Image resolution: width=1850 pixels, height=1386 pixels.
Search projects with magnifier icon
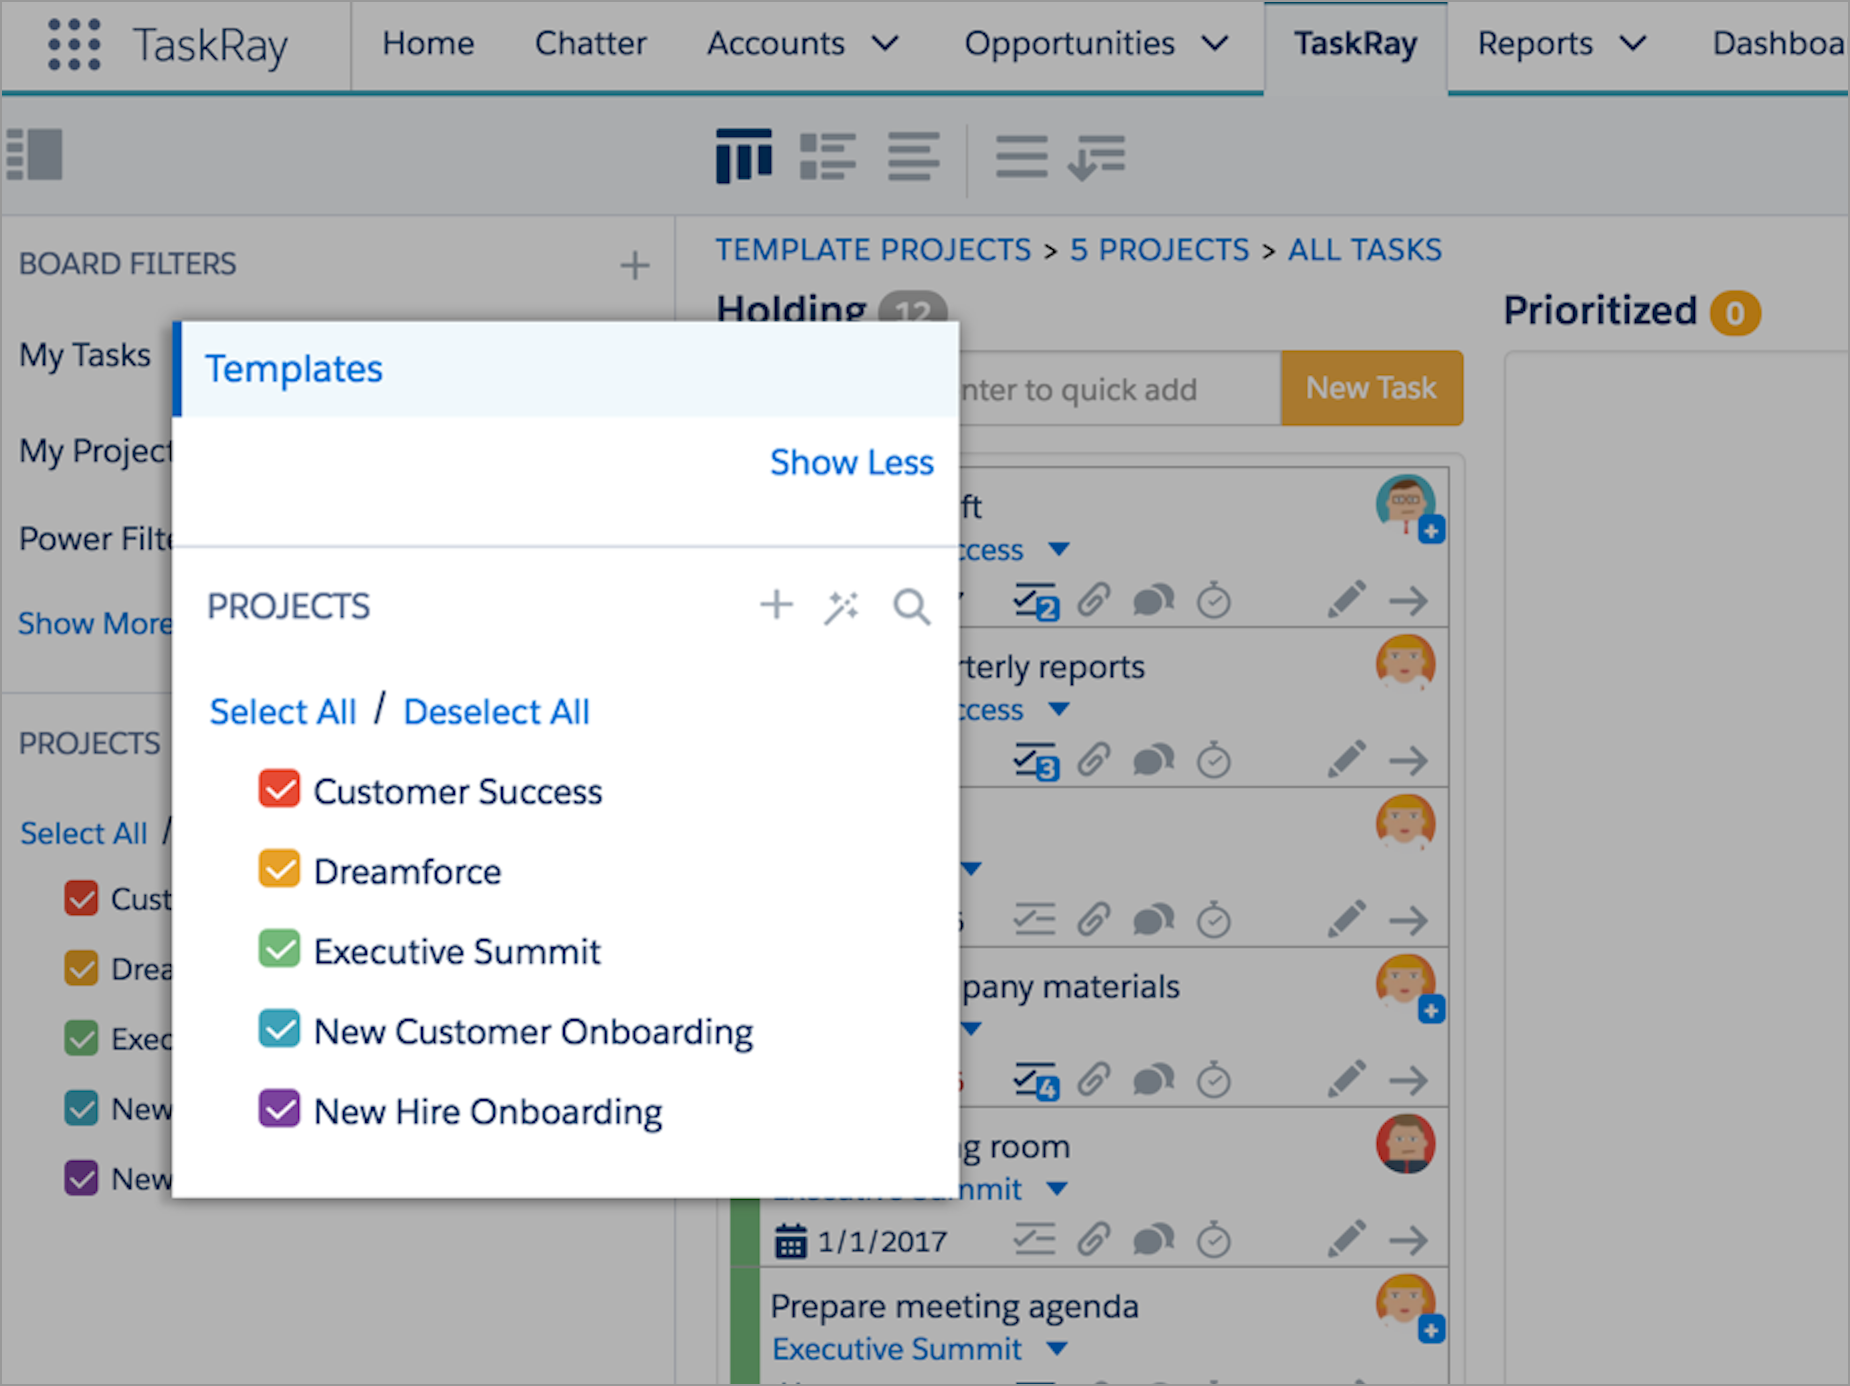tap(911, 606)
